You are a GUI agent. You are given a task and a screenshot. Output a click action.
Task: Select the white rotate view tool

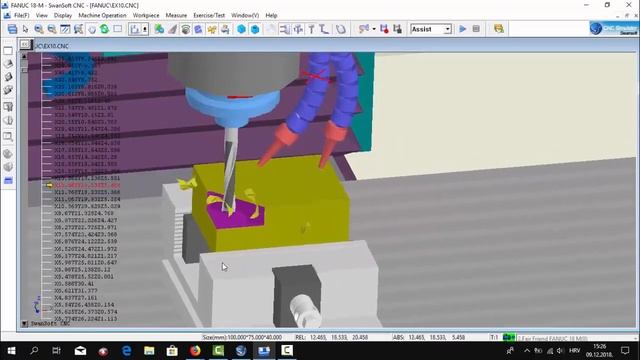(92, 29)
